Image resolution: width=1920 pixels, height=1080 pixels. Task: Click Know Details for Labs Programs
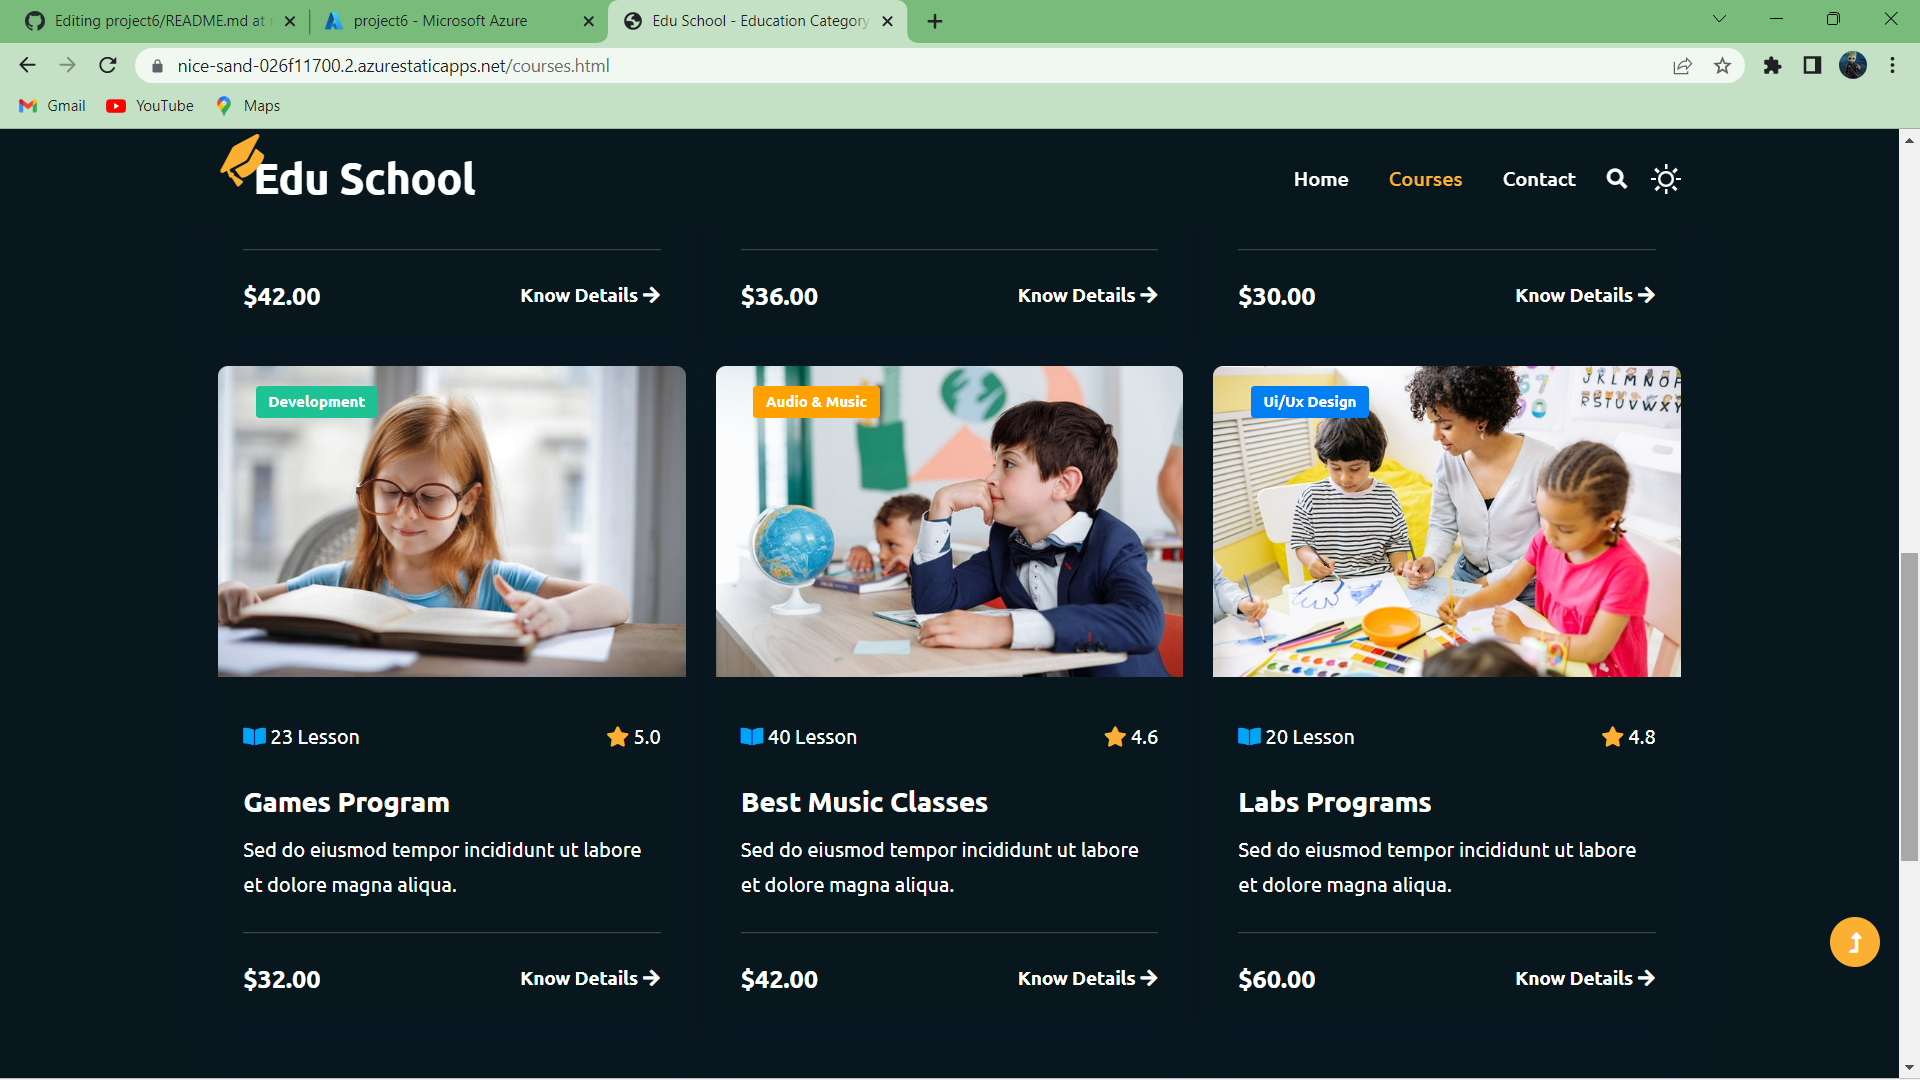click(1584, 978)
